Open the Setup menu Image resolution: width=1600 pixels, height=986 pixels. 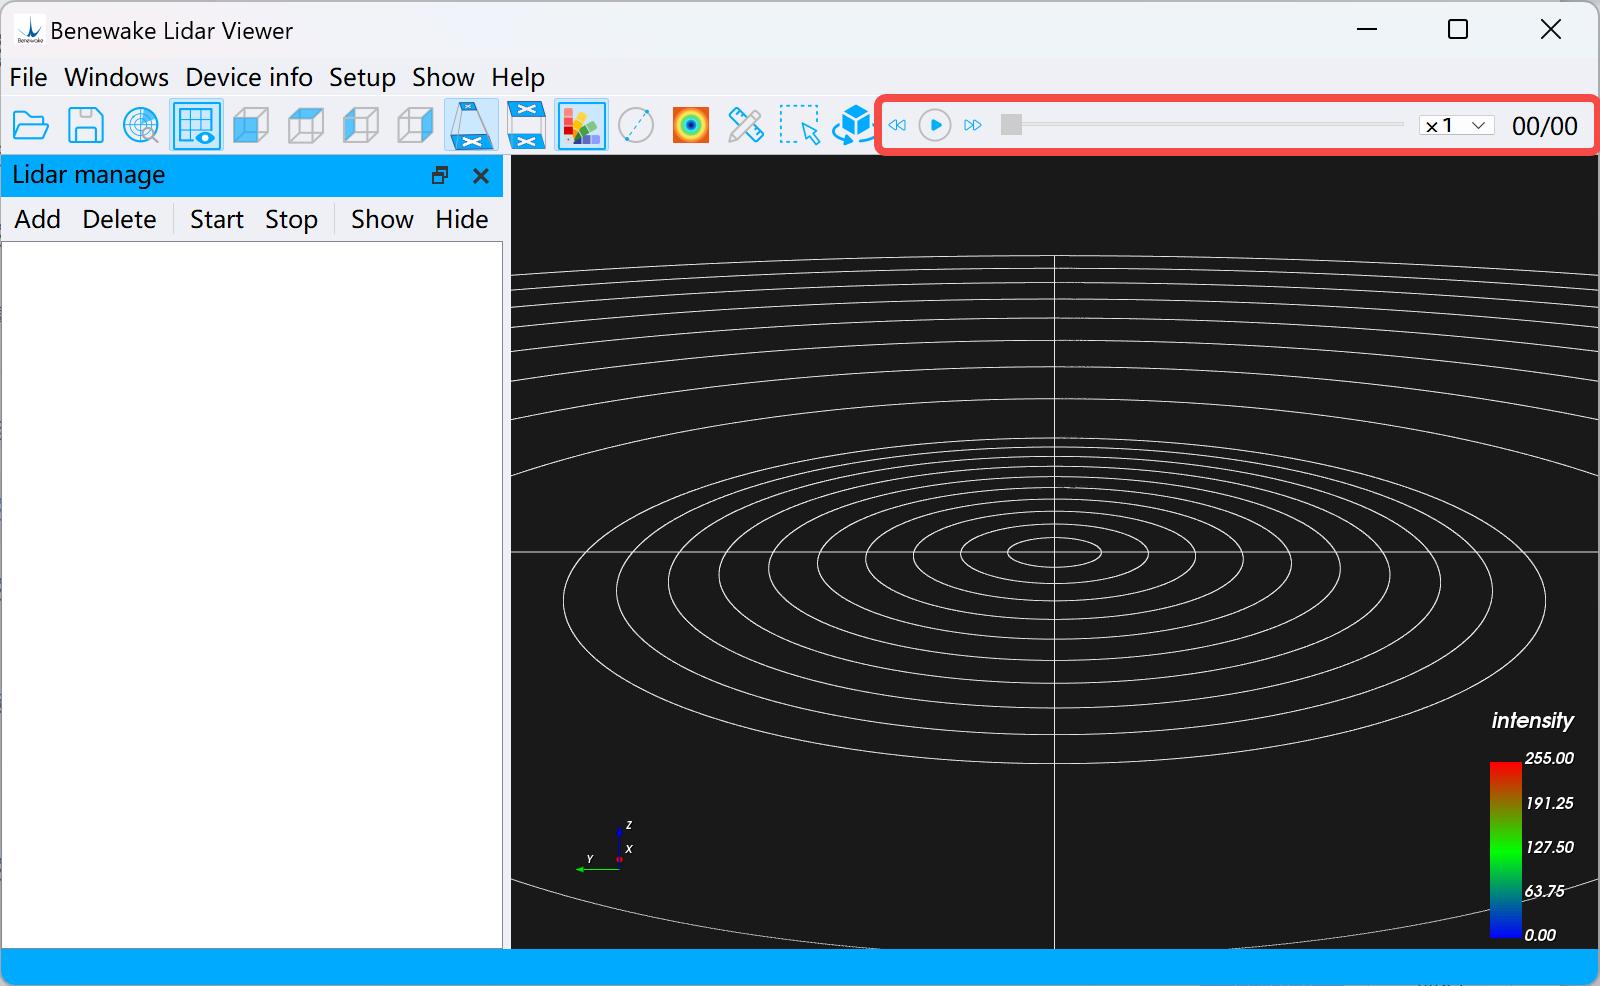tap(362, 77)
